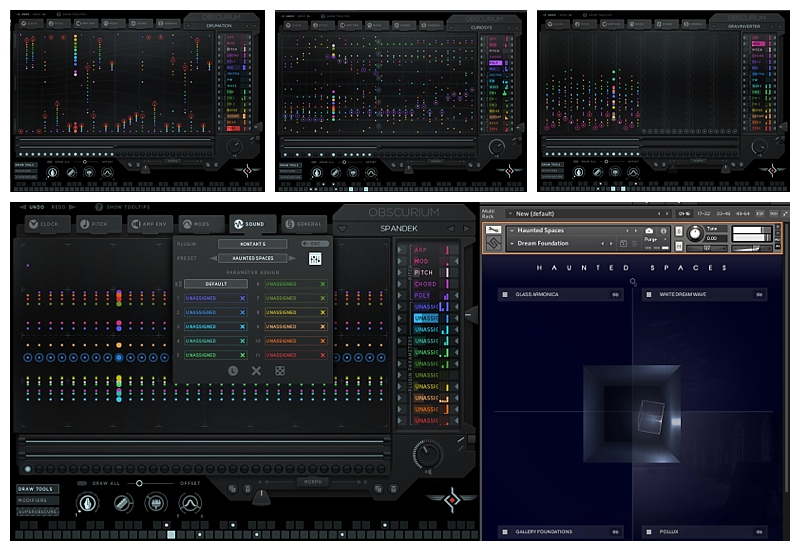Clear unassigned parameter slot 3
Viewport: 800px width, 551px height.
242,327
